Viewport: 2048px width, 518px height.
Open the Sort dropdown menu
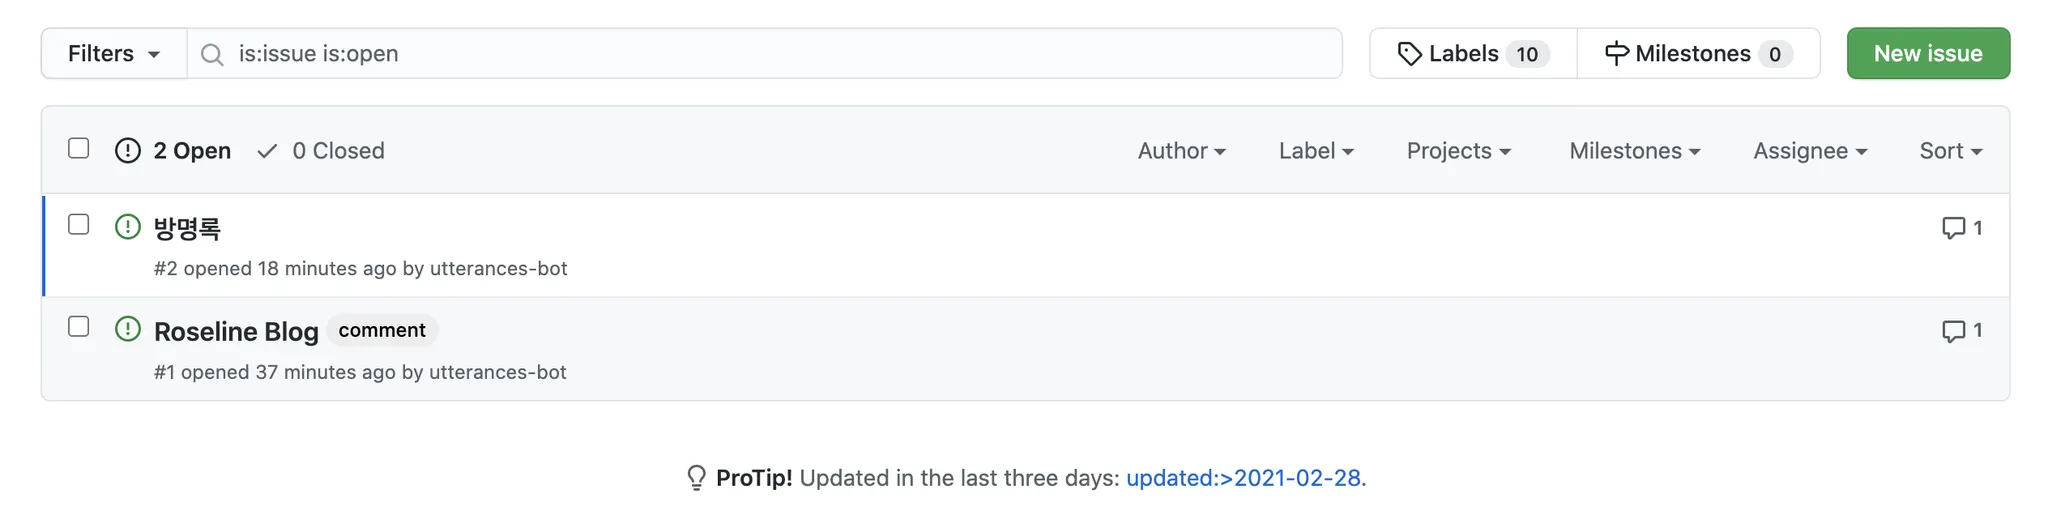[x=1950, y=151]
